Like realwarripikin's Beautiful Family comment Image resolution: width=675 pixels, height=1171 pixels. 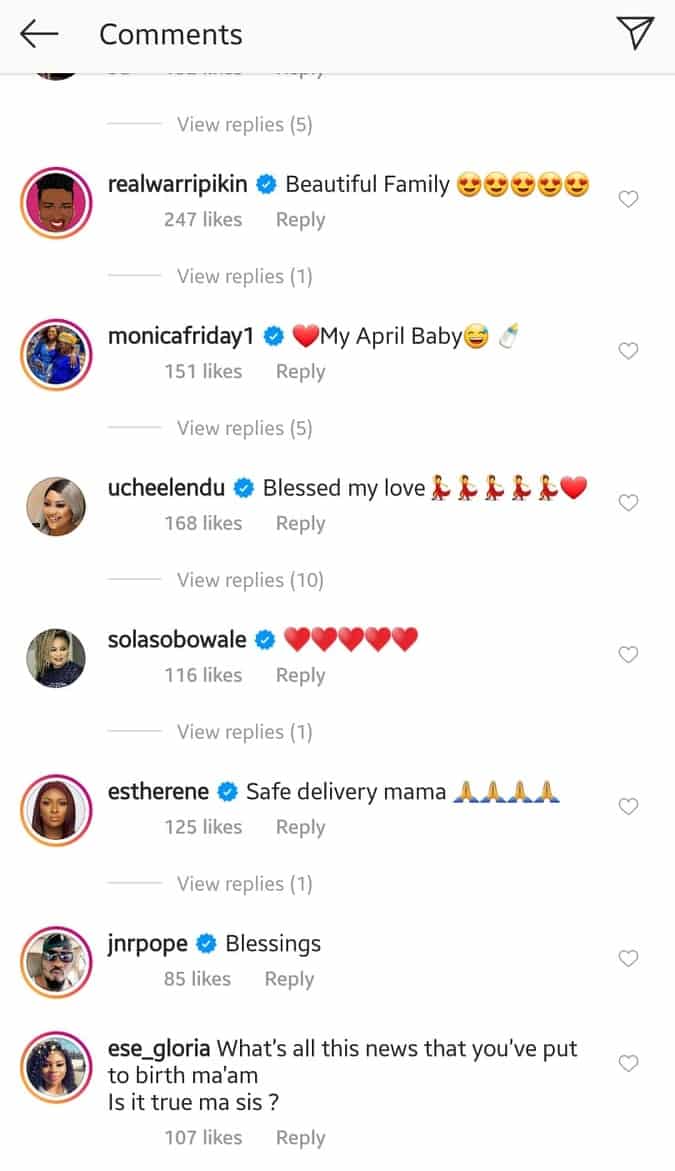click(x=628, y=199)
